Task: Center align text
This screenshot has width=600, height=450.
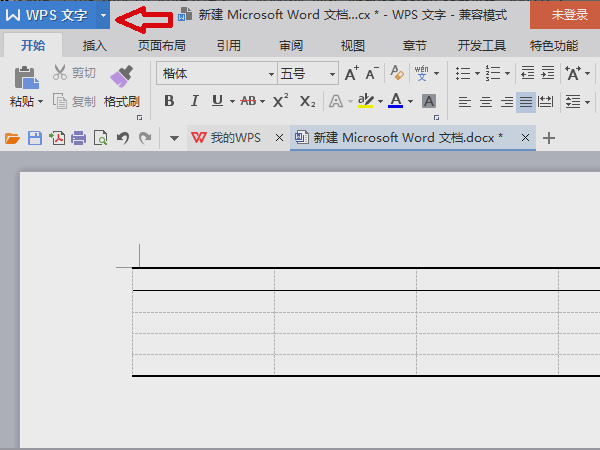Action: 486,102
